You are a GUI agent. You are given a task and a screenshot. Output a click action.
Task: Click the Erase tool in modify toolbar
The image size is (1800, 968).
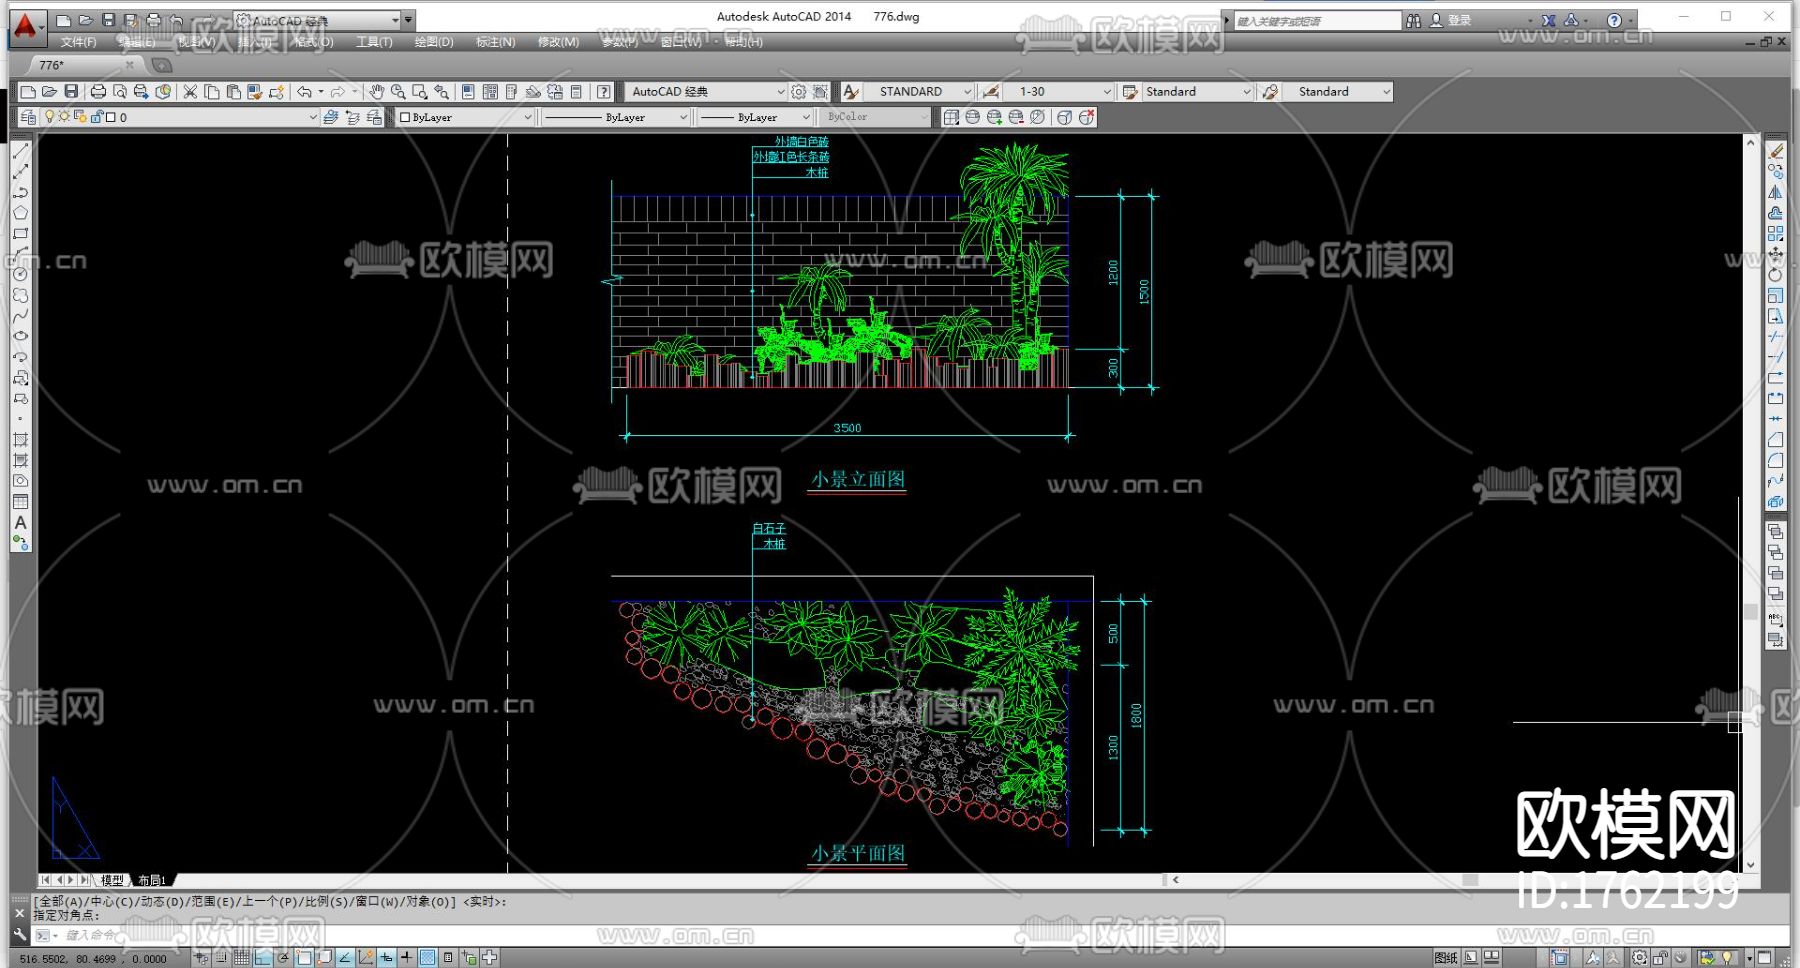click(x=1776, y=151)
